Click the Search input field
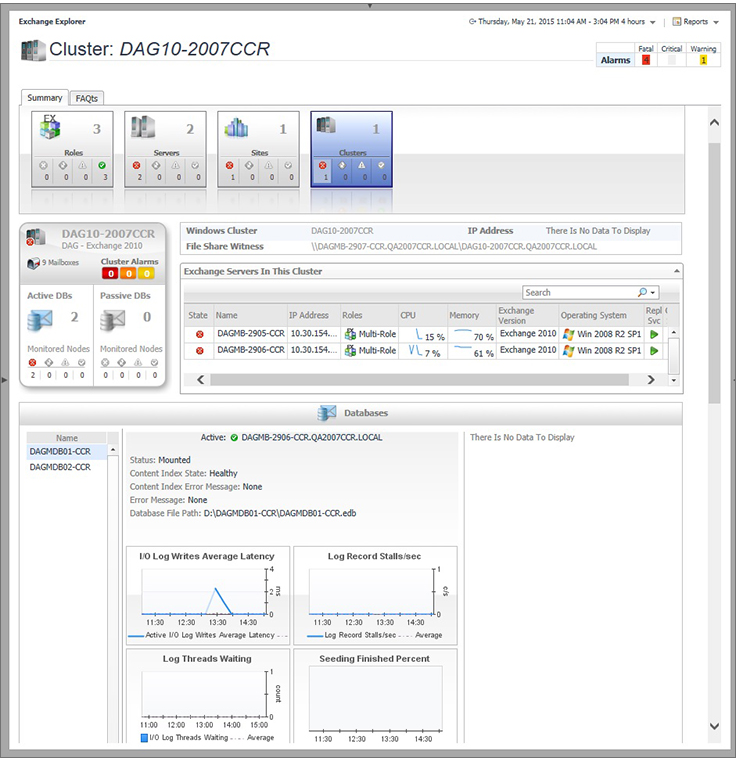The image size is (736, 760). (x=579, y=293)
